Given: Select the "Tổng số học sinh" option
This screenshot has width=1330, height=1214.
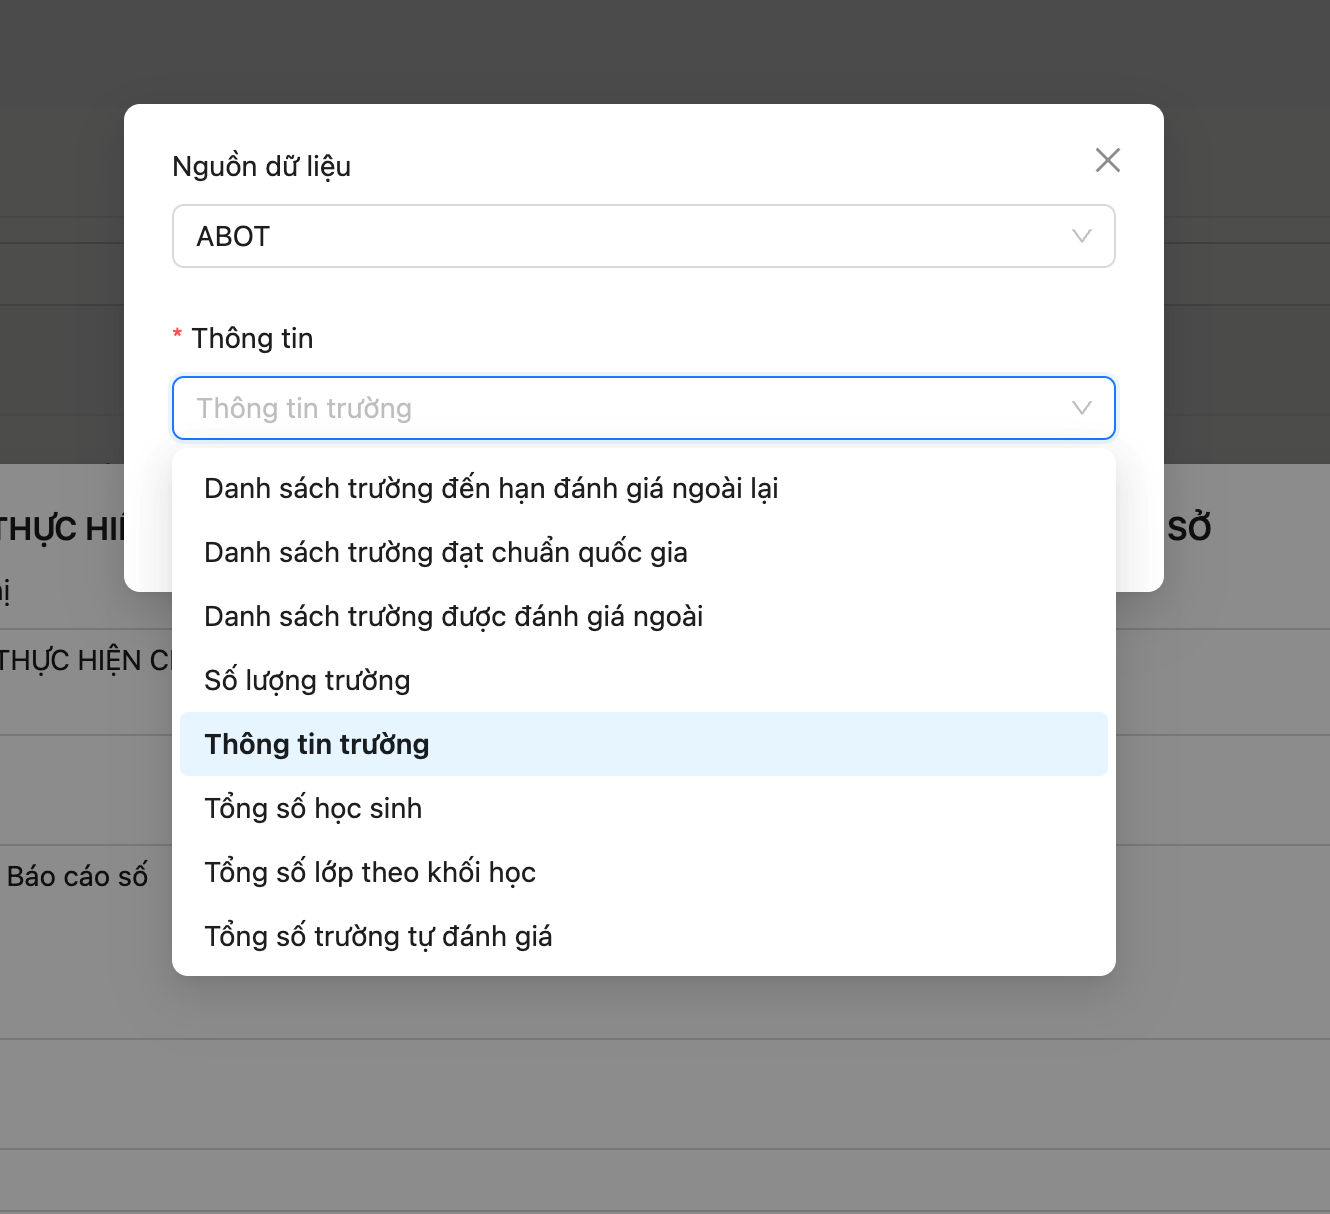Looking at the screenshot, I should pyautogui.click(x=313, y=808).
